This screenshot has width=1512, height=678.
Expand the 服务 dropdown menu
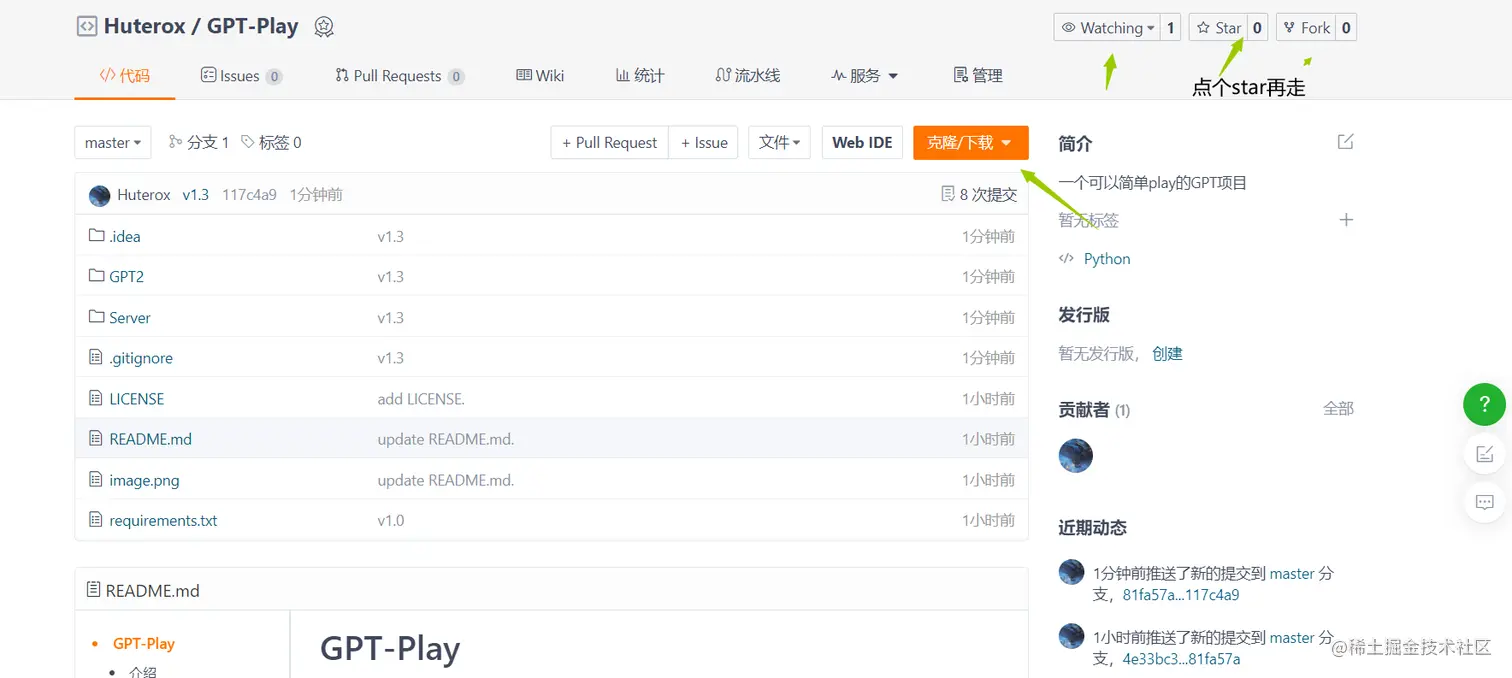coord(865,76)
